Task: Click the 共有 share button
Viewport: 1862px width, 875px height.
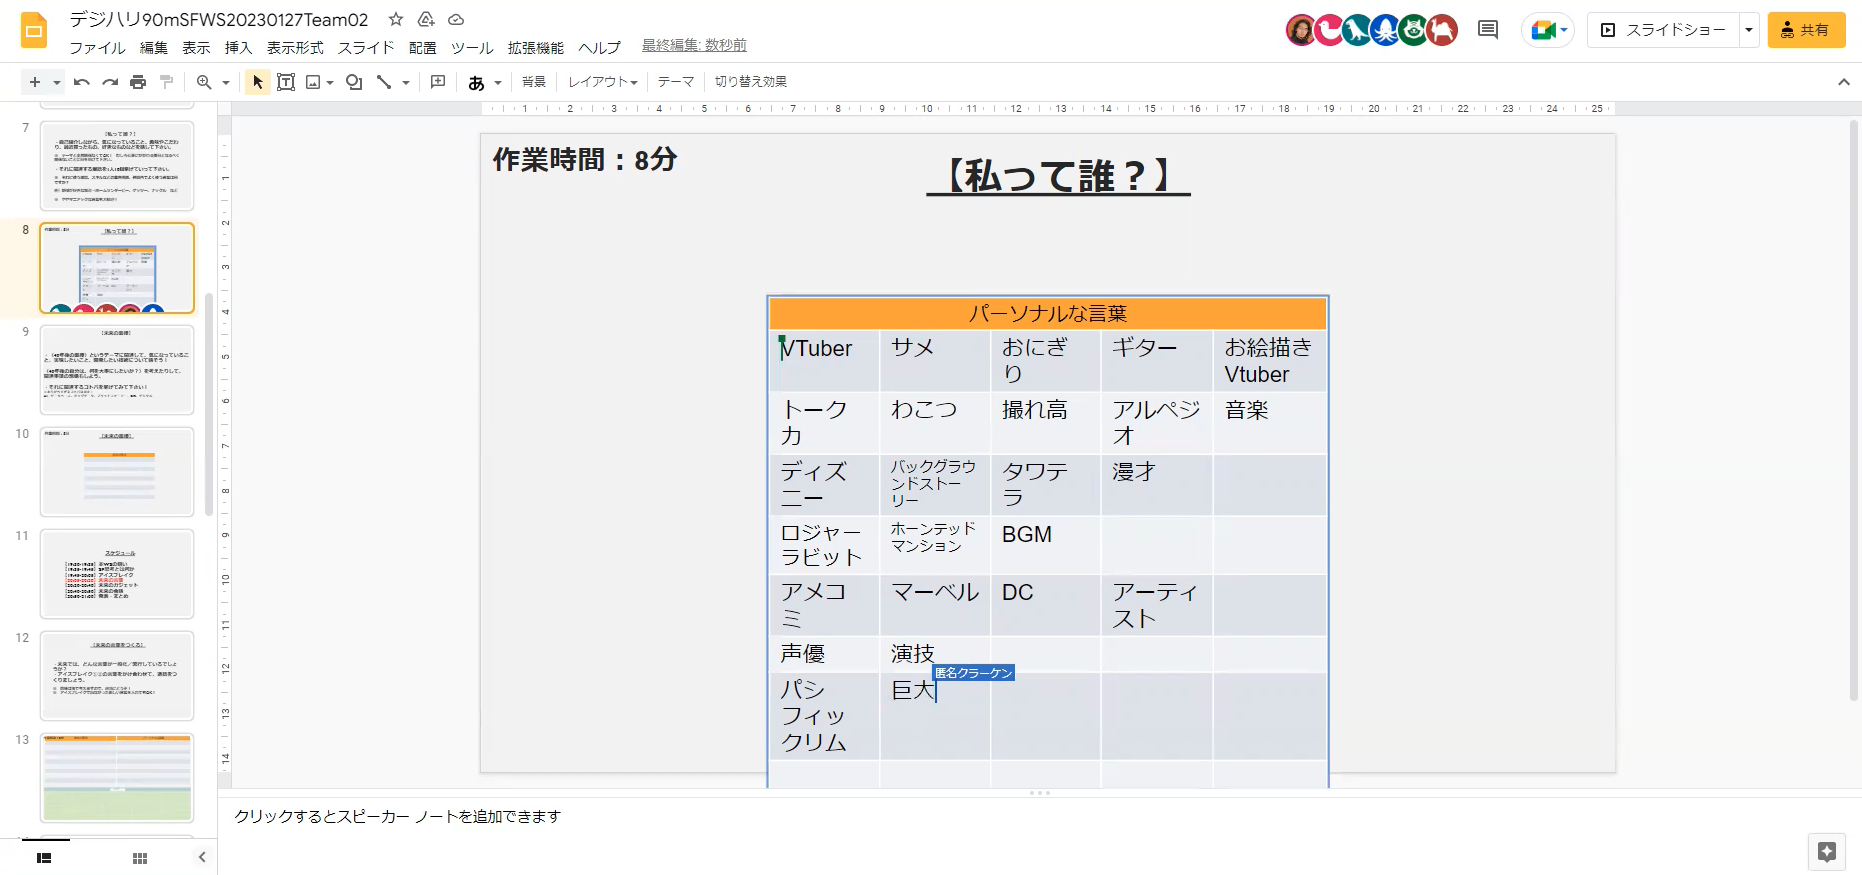Action: [1806, 30]
